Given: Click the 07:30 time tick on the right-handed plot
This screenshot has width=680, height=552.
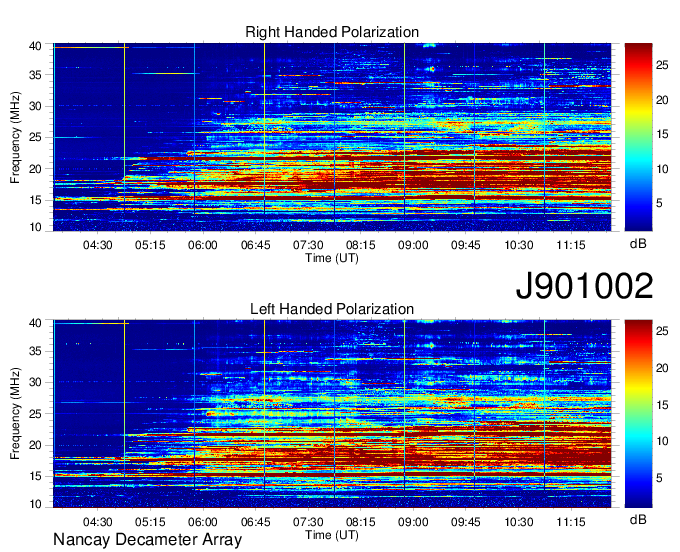Looking at the screenshot, I should point(308,245).
